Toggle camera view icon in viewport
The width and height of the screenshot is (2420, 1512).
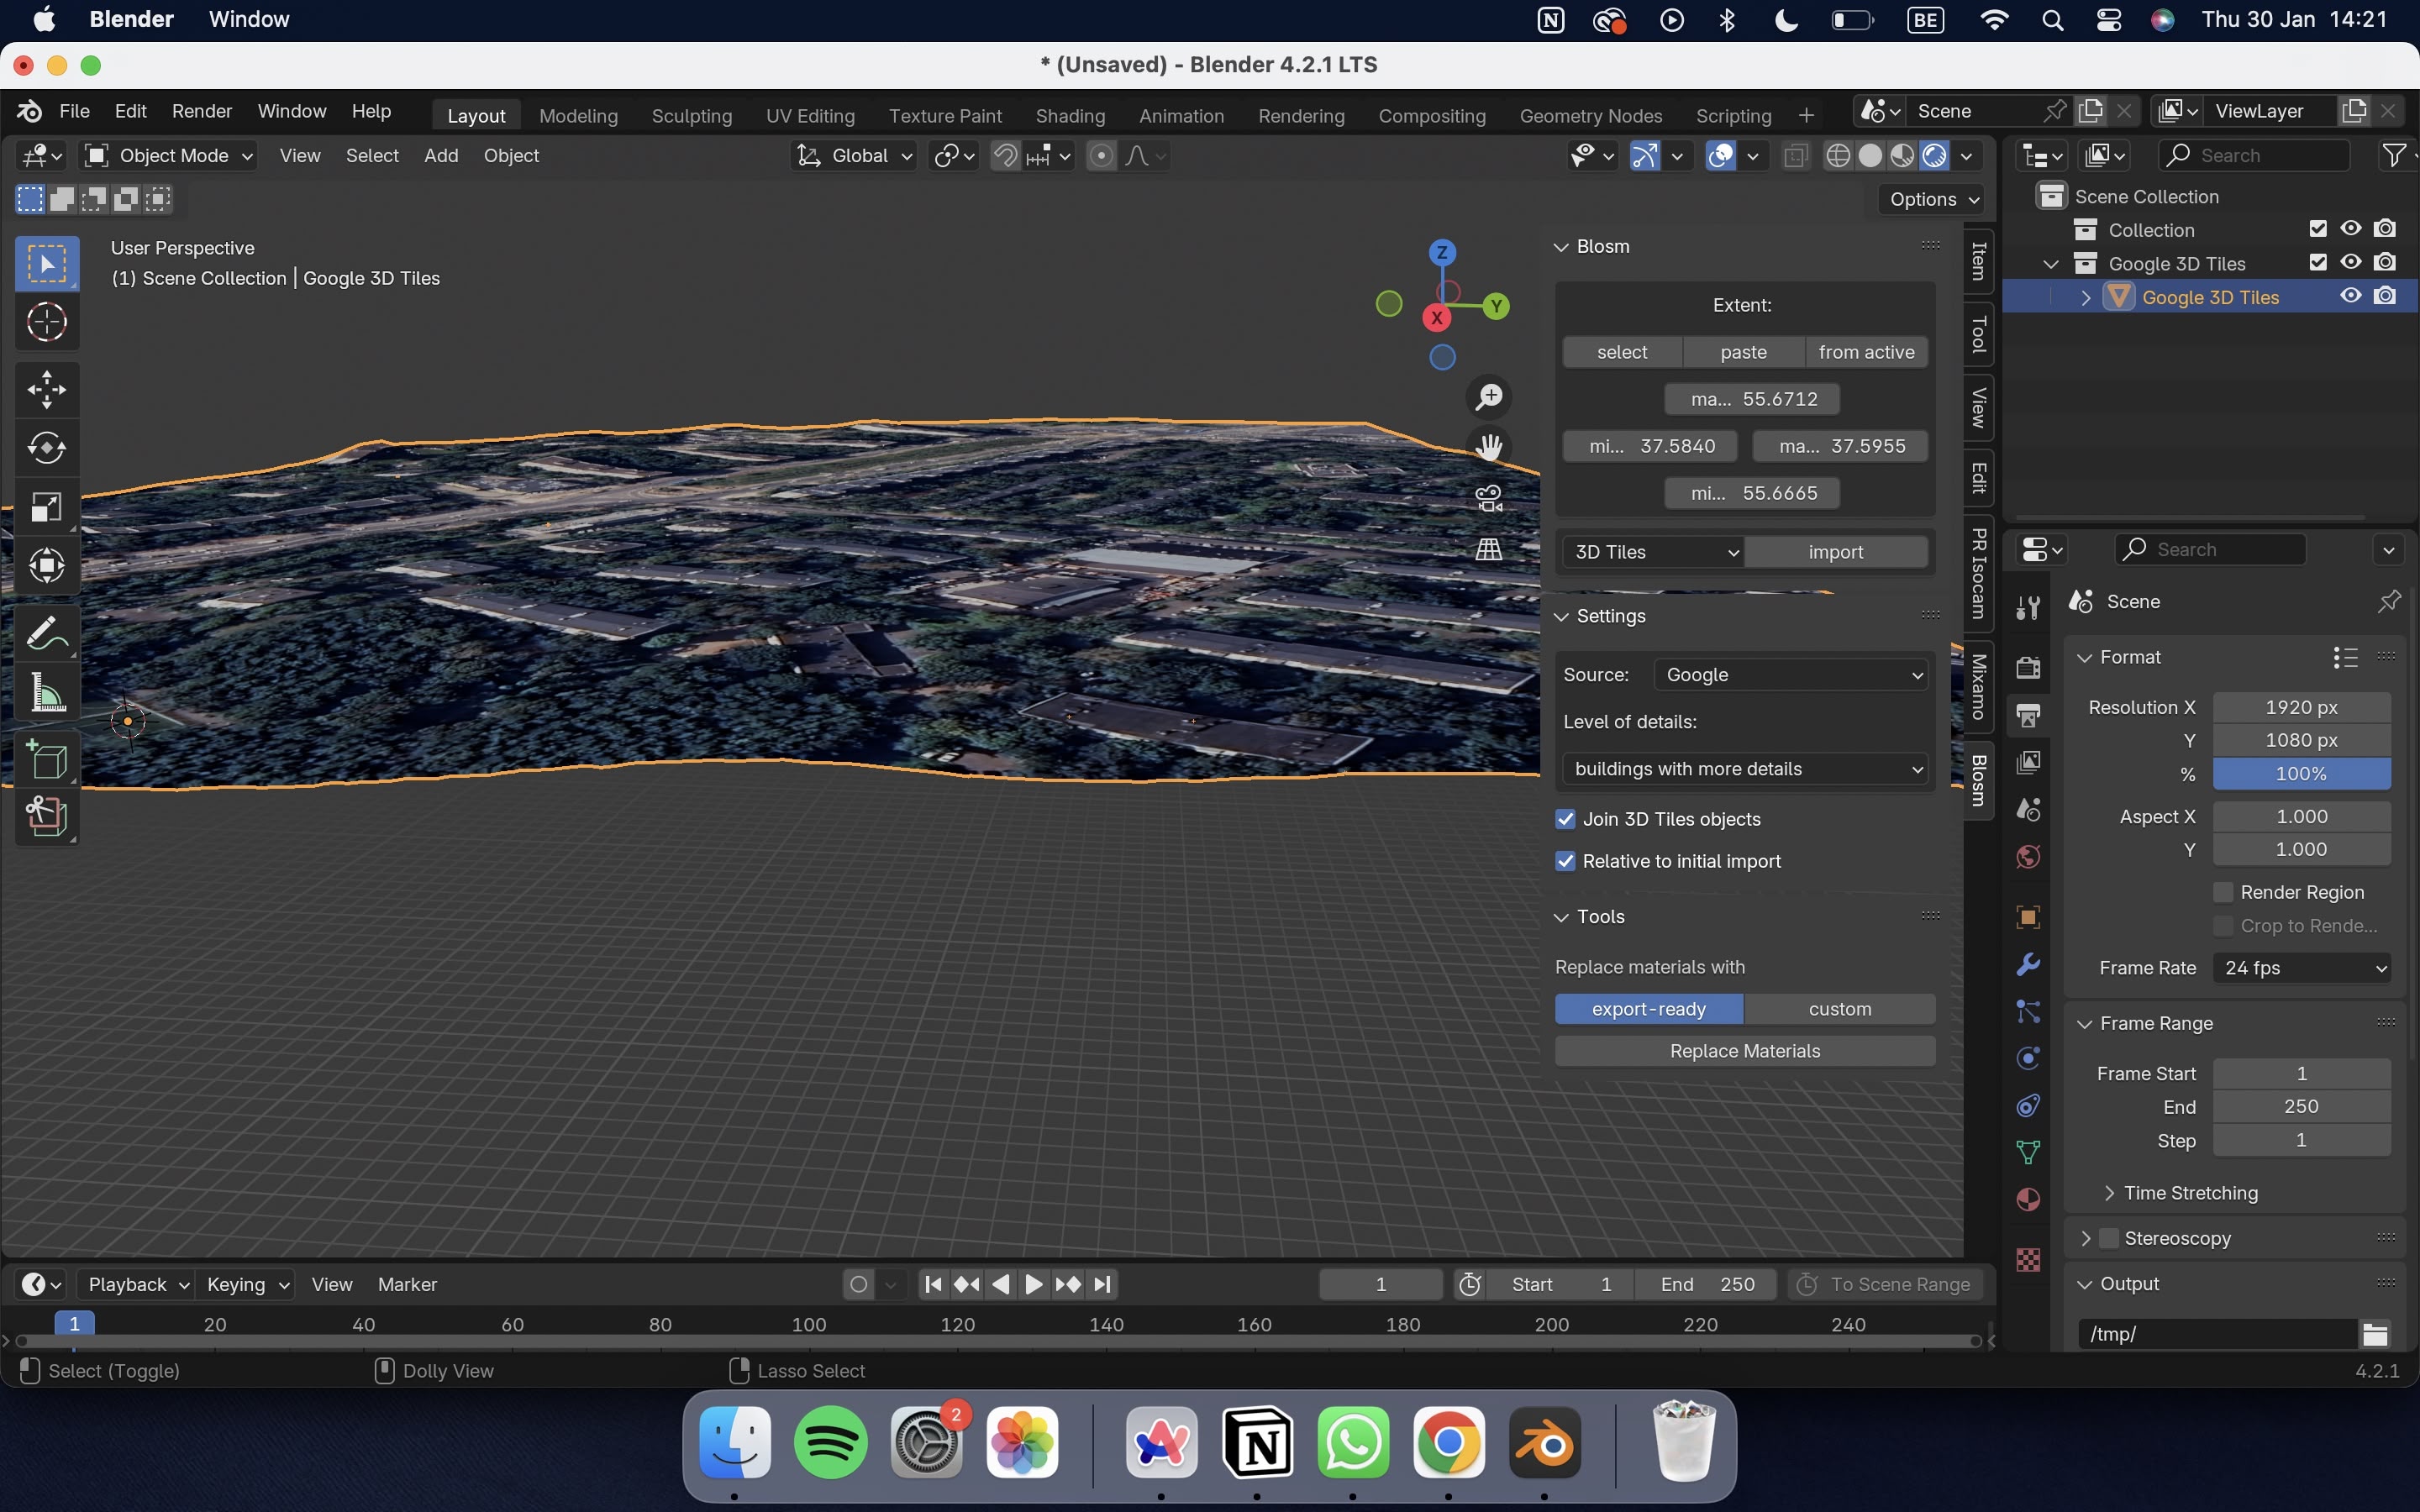click(1489, 498)
